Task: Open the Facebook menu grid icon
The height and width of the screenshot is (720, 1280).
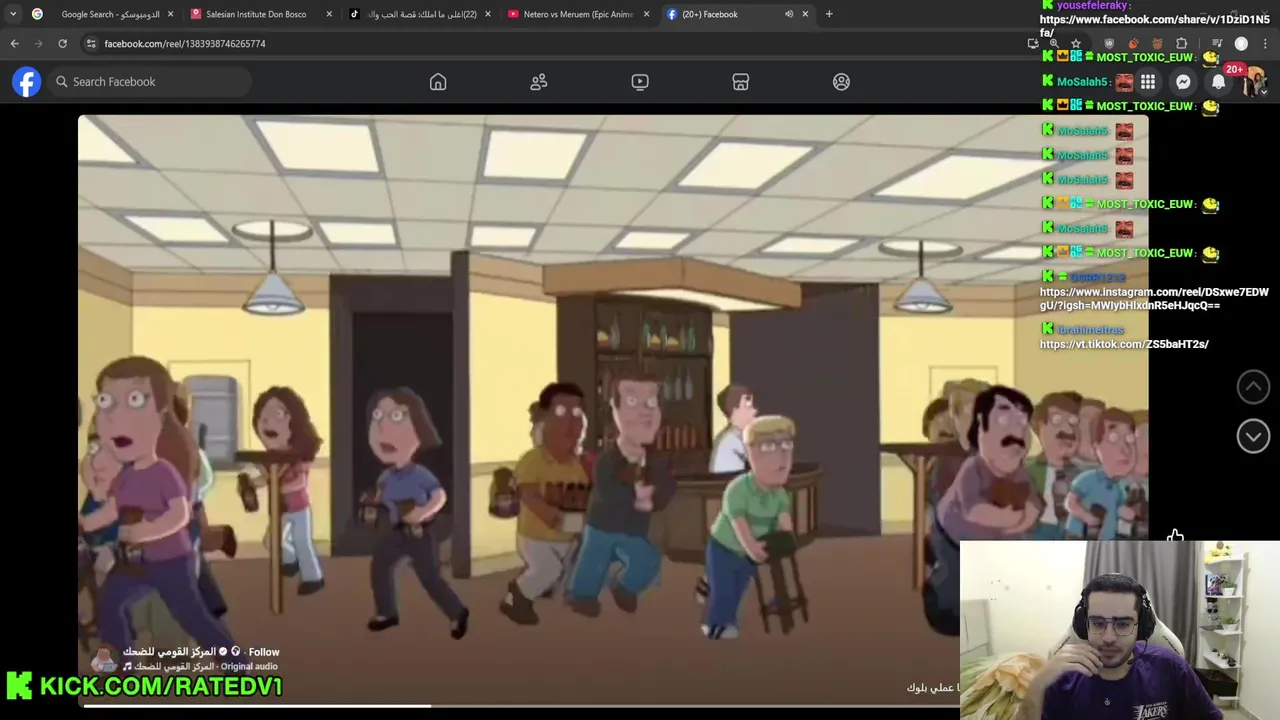Action: pos(1148,82)
